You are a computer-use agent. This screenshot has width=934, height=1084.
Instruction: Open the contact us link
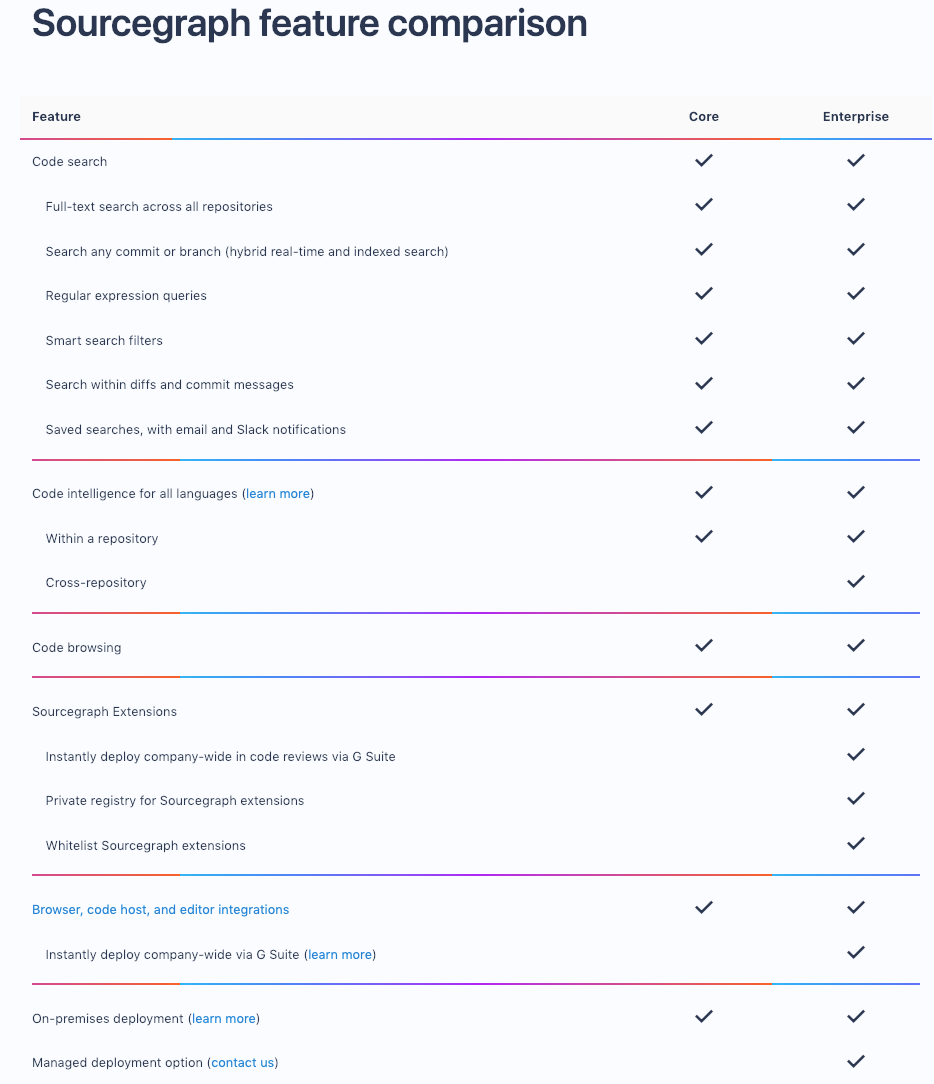pyautogui.click(x=243, y=1063)
